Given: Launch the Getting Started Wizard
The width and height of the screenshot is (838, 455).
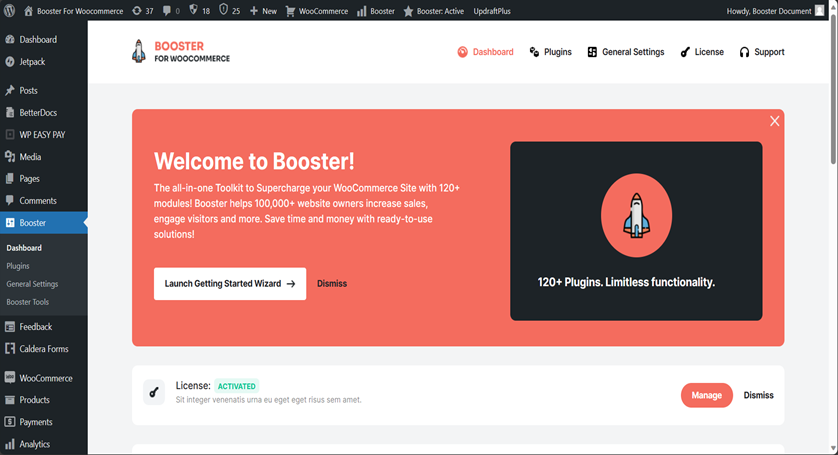Looking at the screenshot, I should tap(230, 284).
